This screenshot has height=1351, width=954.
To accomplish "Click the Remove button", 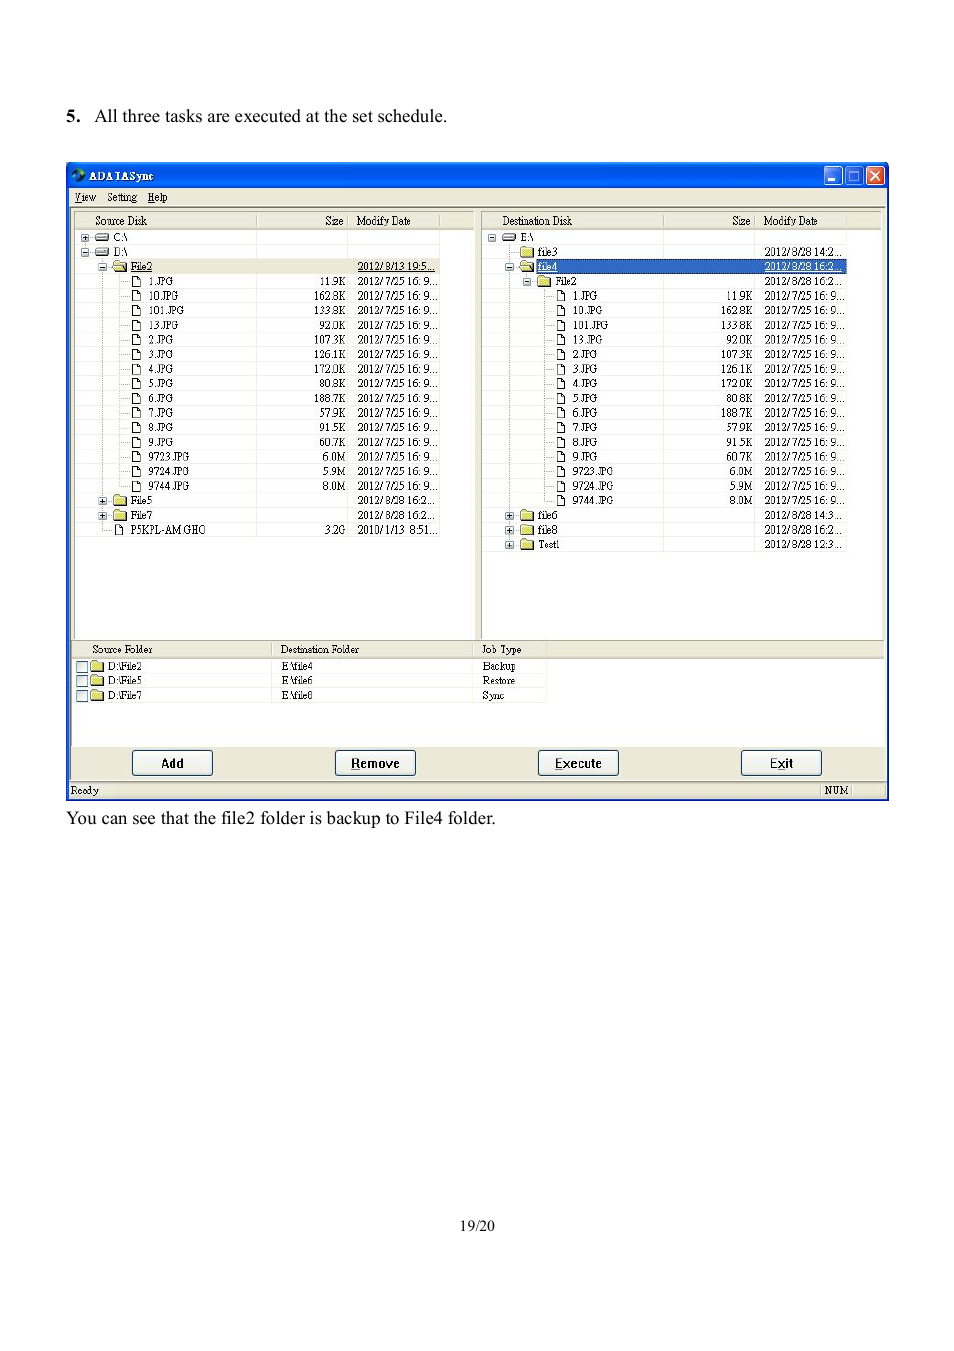I will click(375, 763).
